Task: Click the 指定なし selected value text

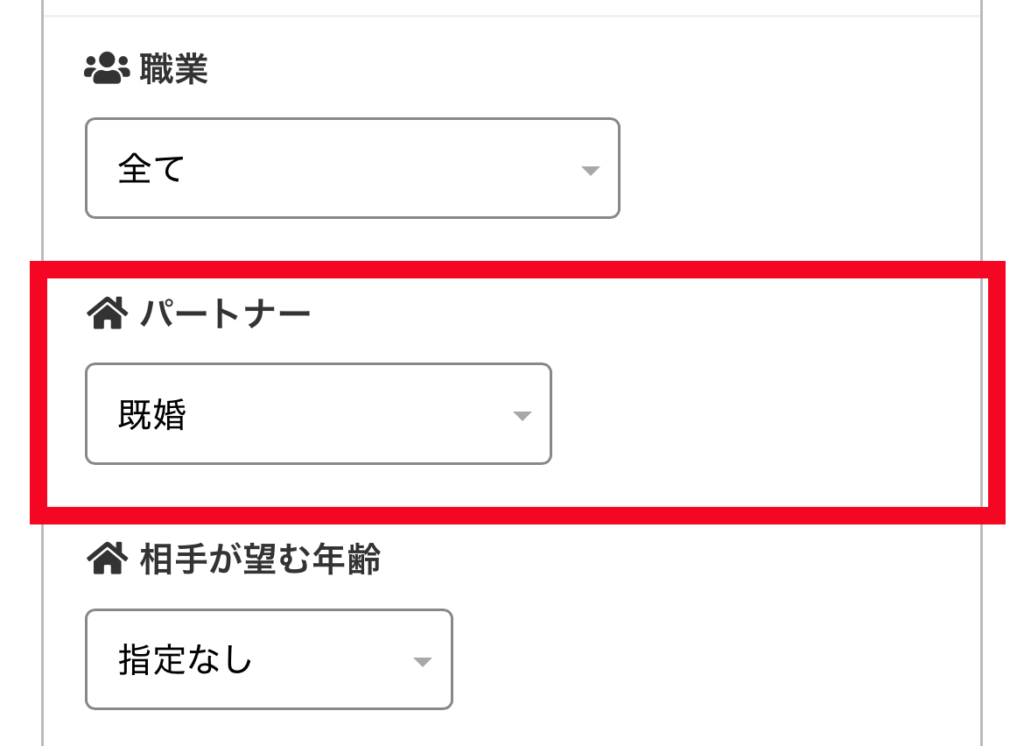Action: point(185,661)
